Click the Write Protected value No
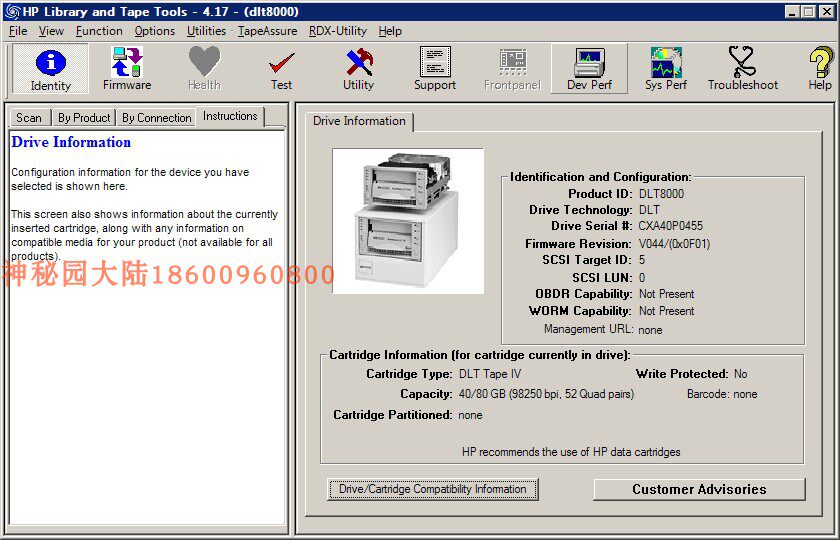The height and width of the screenshot is (540, 840). [x=740, y=374]
